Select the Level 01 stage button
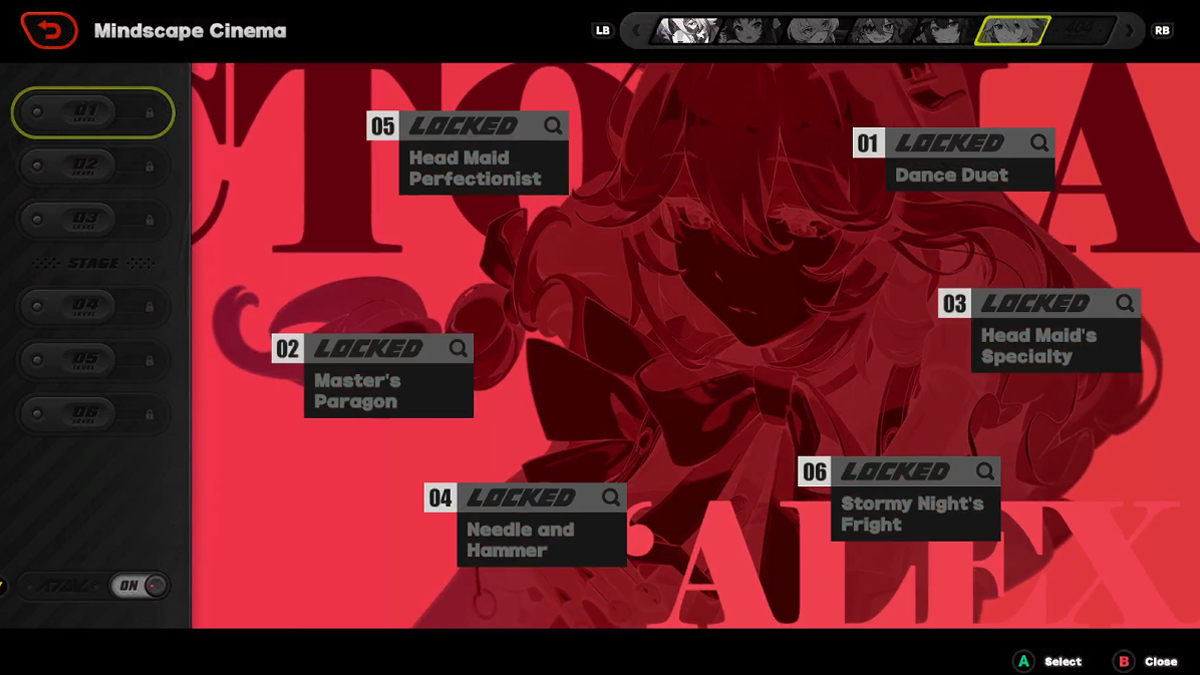 [x=93, y=112]
